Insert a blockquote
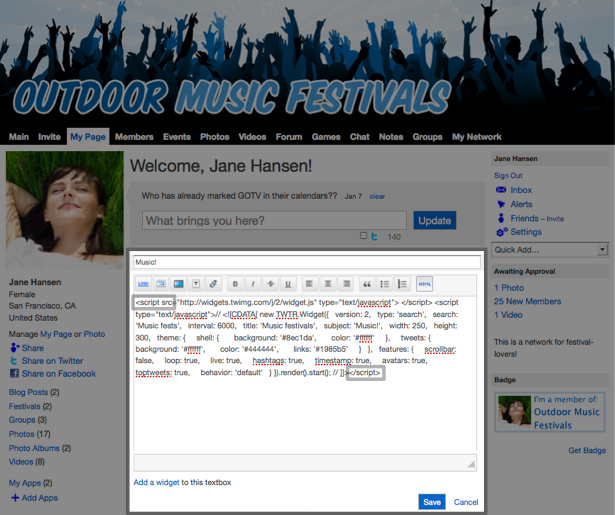615x515 pixels. [367, 284]
